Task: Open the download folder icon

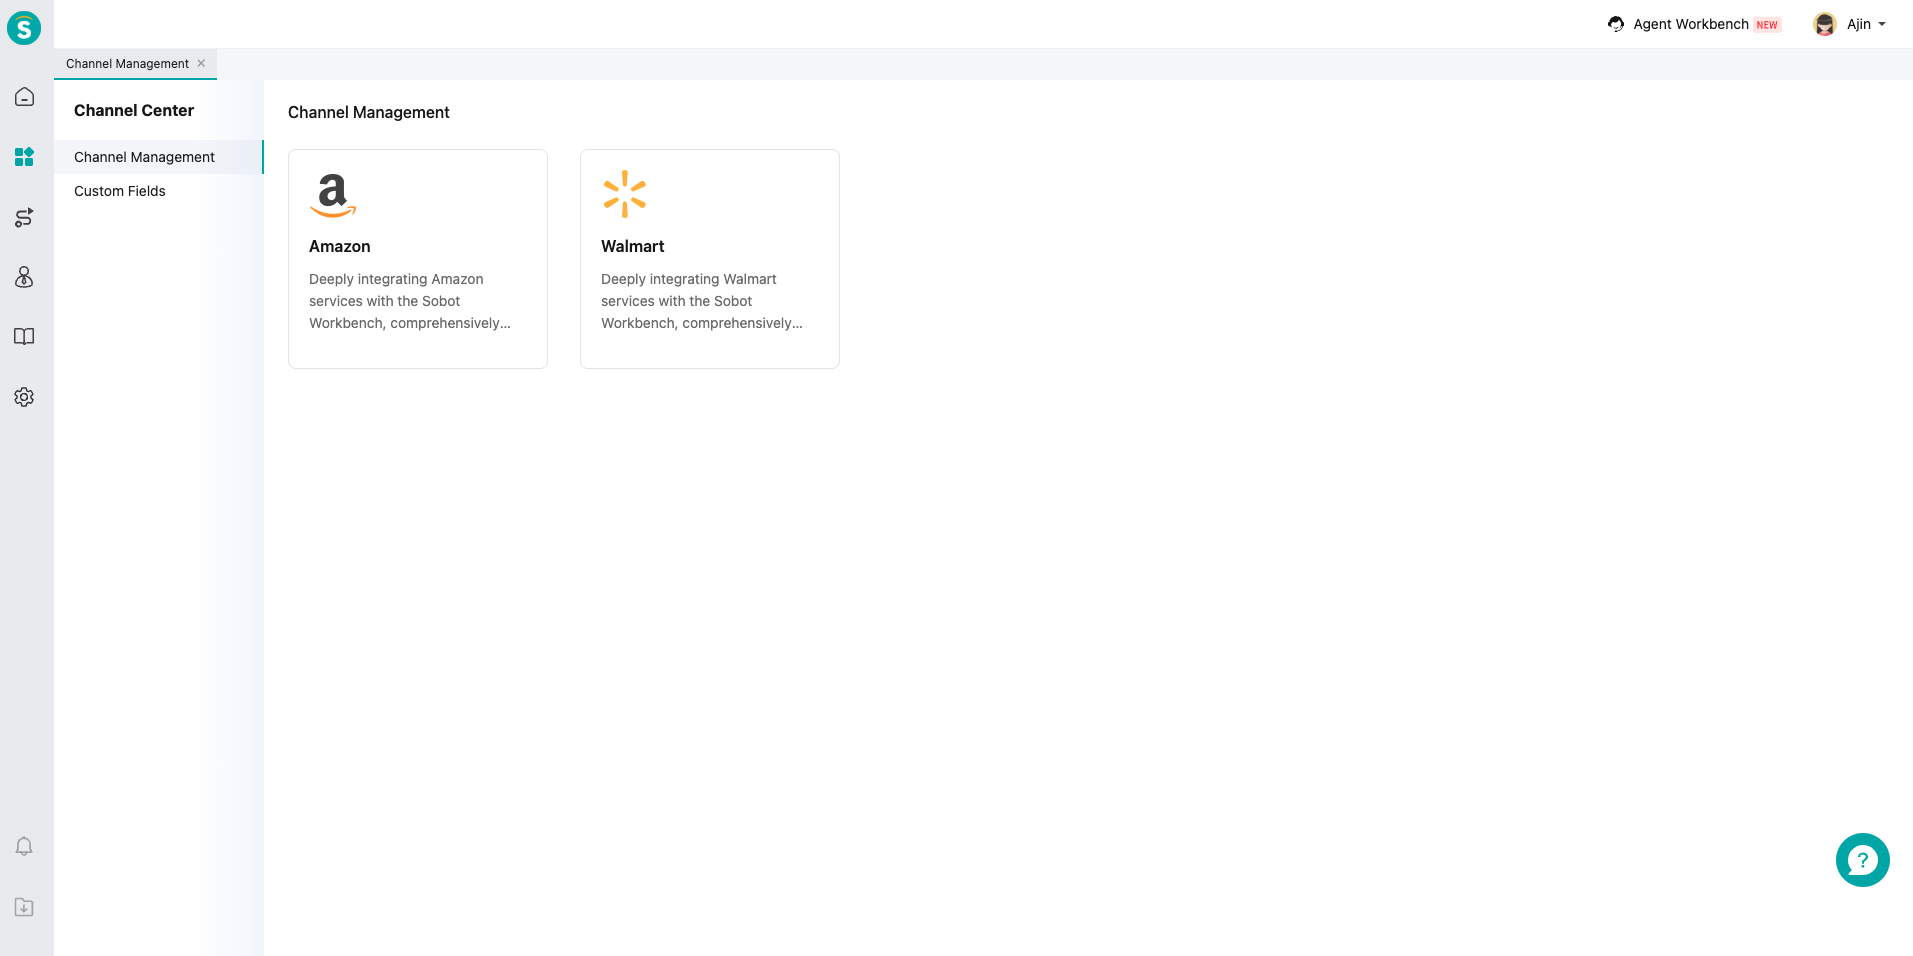Action: 24,907
